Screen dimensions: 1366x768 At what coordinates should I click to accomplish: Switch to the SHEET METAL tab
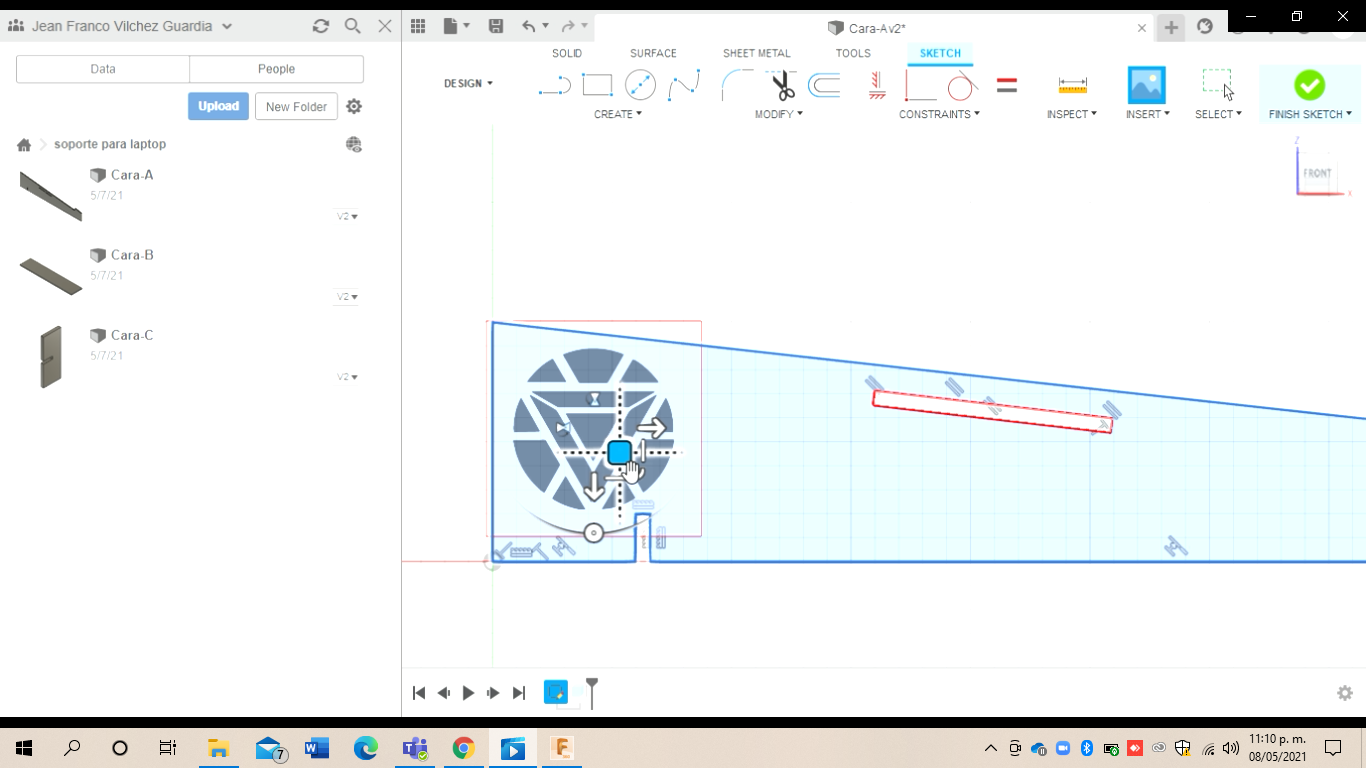click(x=757, y=53)
